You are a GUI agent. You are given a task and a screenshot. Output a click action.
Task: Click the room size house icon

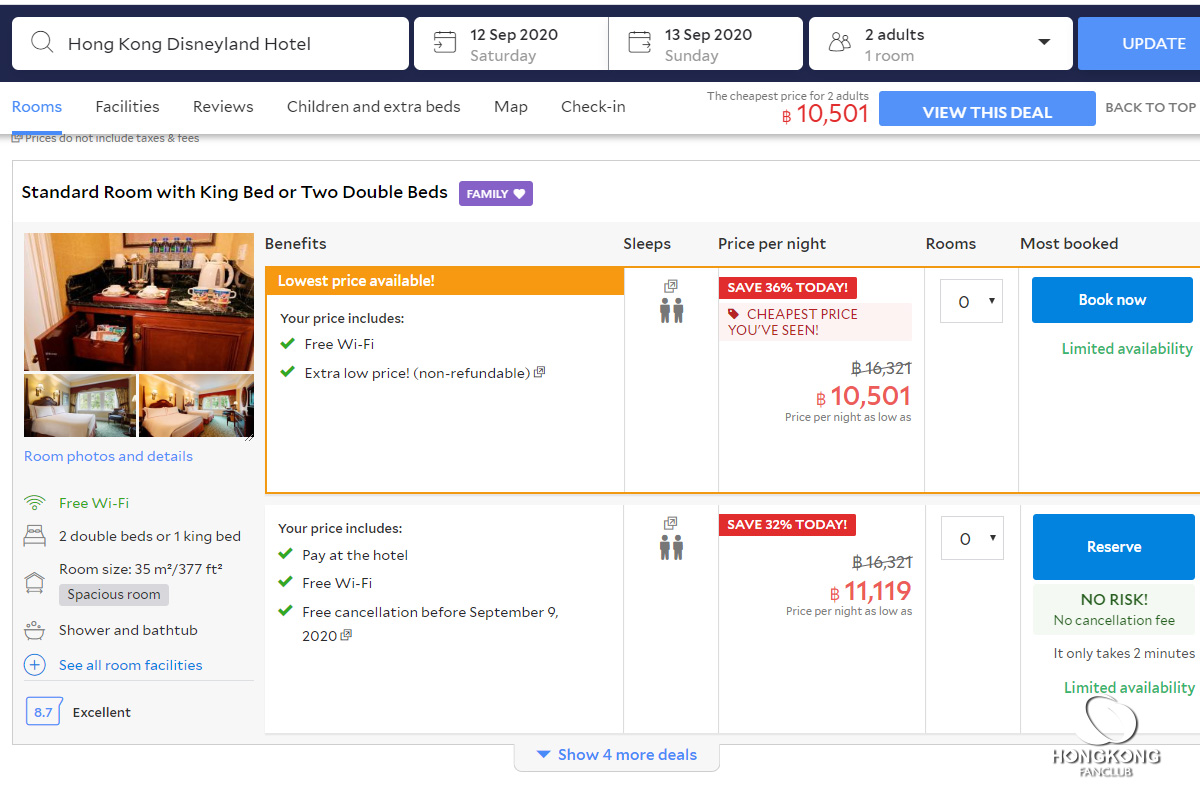click(35, 582)
